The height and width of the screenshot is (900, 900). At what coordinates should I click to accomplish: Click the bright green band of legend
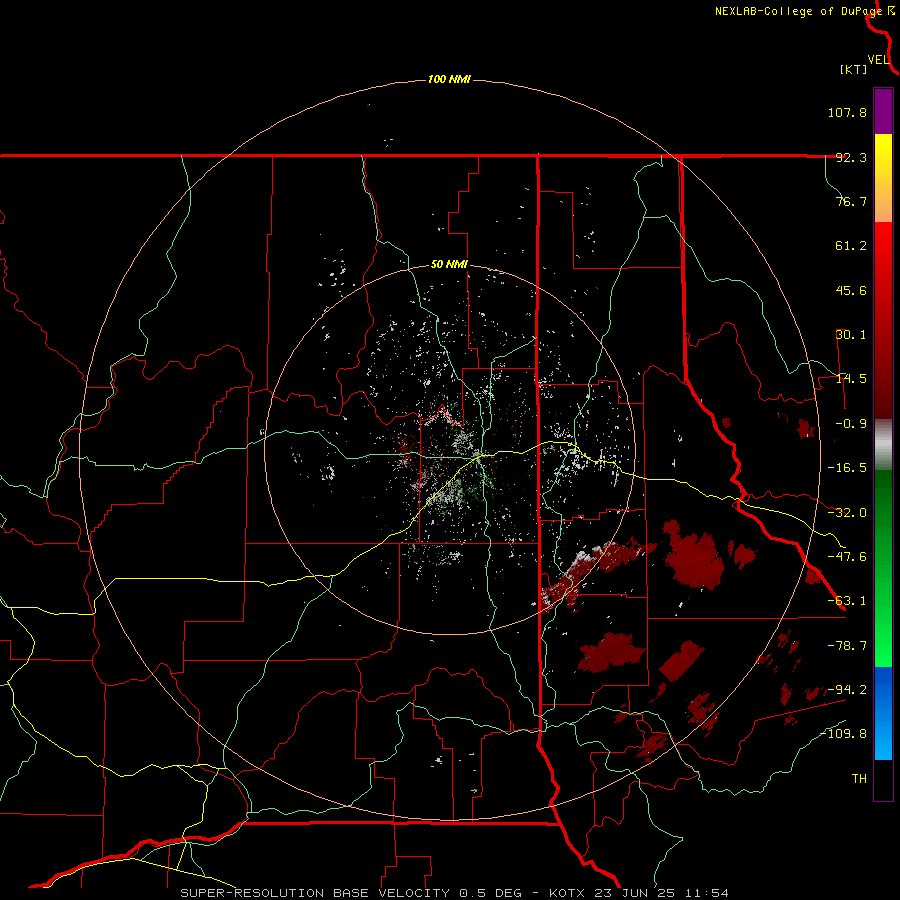click(883, 568)
